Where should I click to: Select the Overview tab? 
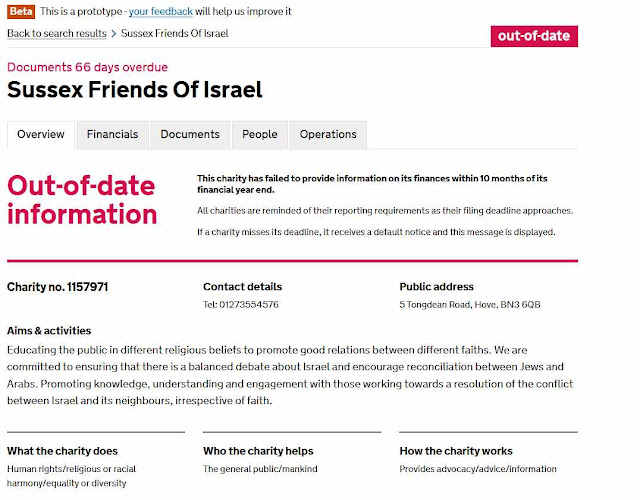[41, 135]
